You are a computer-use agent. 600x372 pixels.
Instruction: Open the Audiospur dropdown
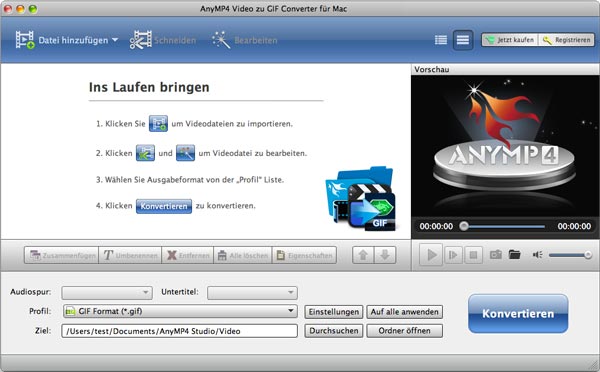tap(107, 293)
